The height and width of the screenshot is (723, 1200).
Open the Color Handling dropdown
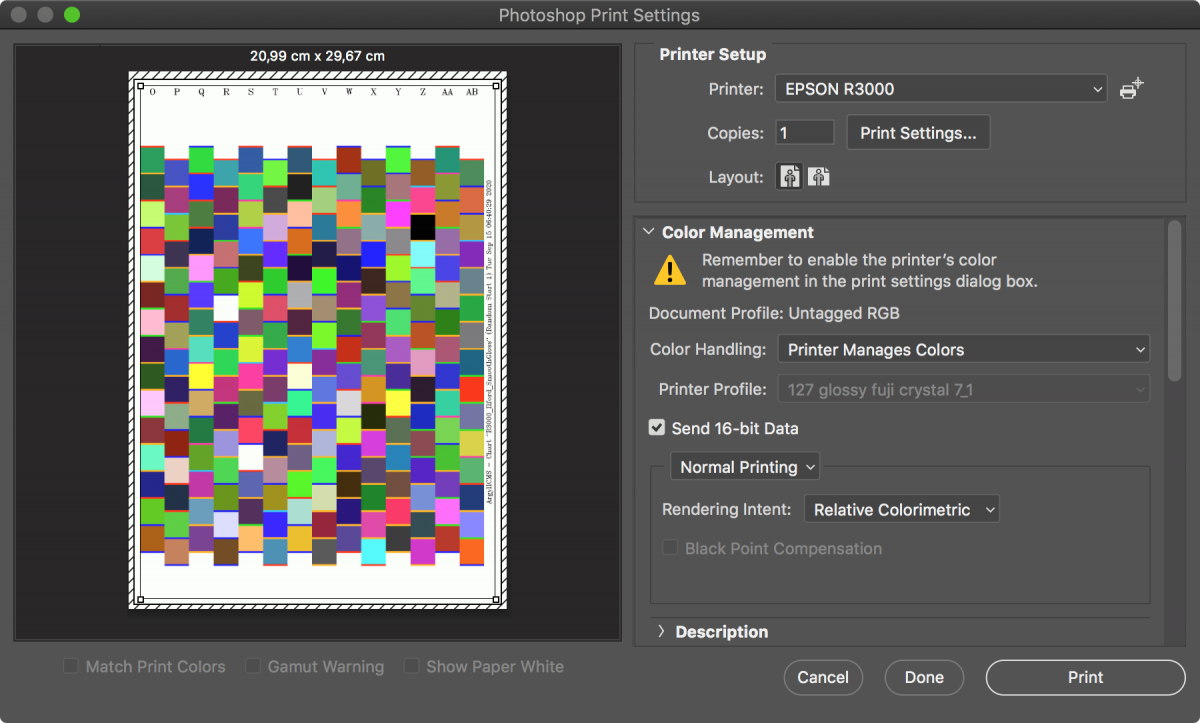963,350
